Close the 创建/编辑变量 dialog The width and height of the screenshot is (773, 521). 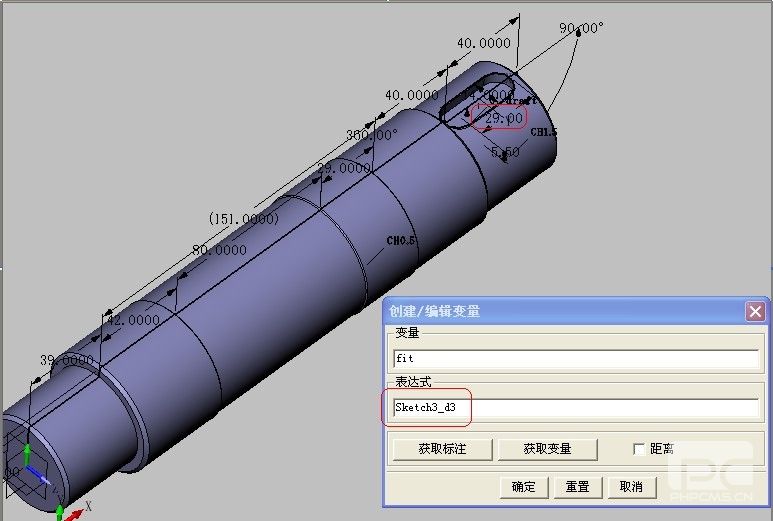click(755, 311)
